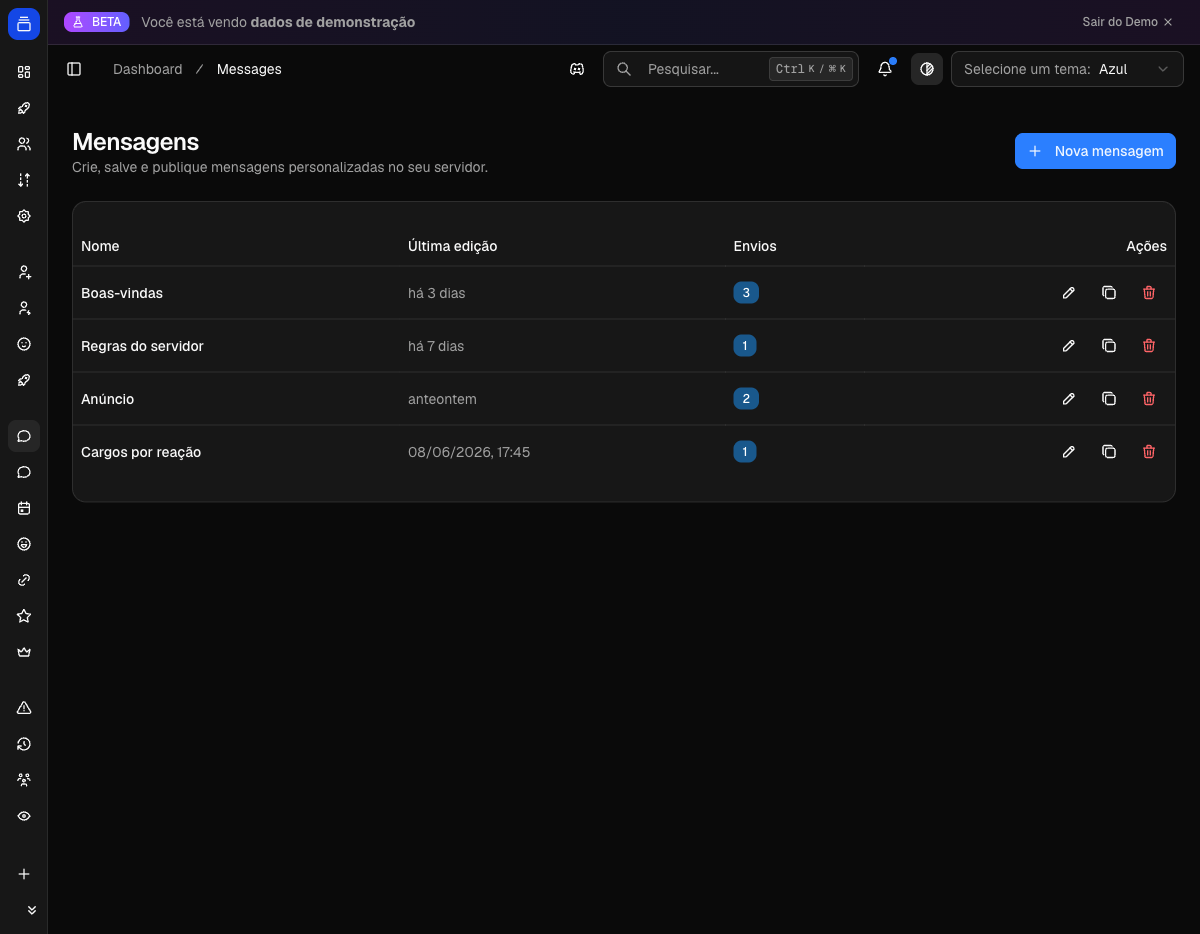Image resolution: width=1200 pixels, height=934 pixels.
Task: Edit the Boas-vindas message pencil icon
Action: [x=1069, y=293]
